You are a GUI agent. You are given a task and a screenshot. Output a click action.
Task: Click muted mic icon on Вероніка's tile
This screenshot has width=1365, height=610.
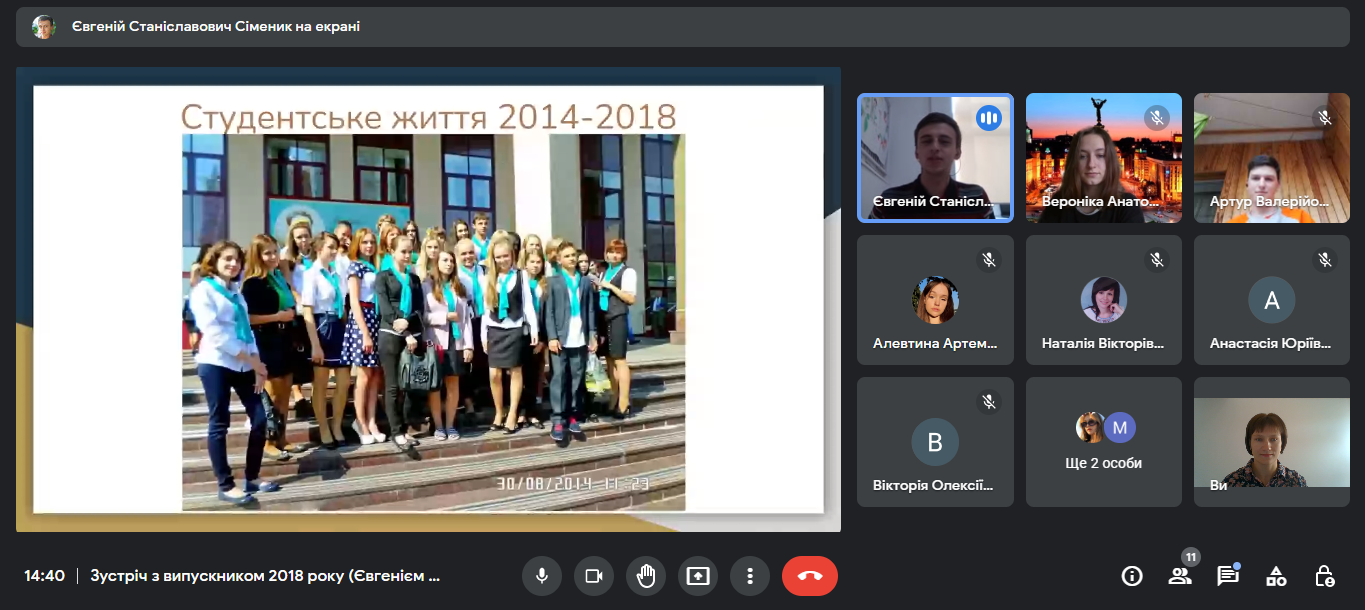(x=1157, y=118)
